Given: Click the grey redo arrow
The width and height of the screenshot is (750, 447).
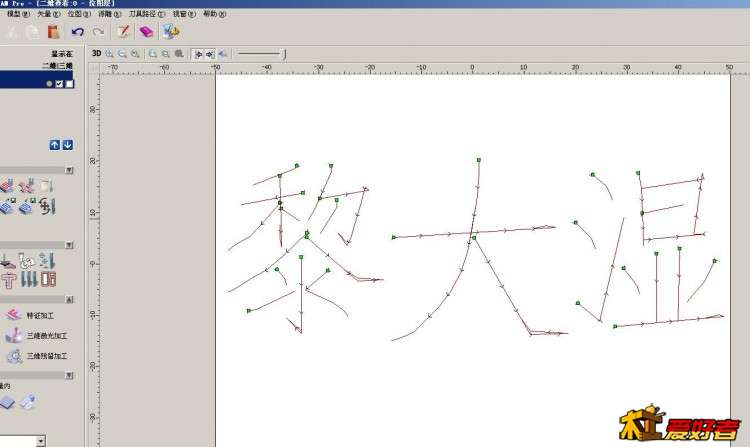Looking at the screenshot, I should (98, 32).
